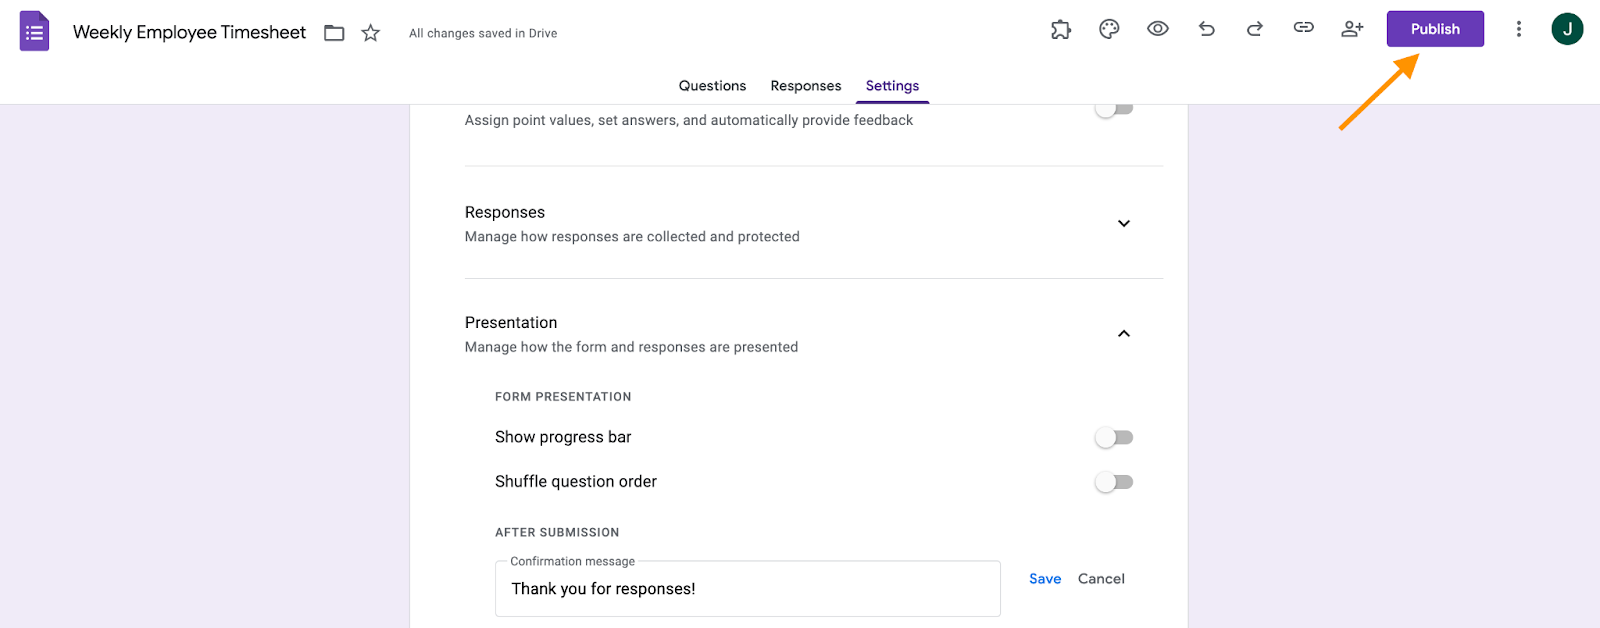Open the add-ons puzzle icon

[1061, 30]
